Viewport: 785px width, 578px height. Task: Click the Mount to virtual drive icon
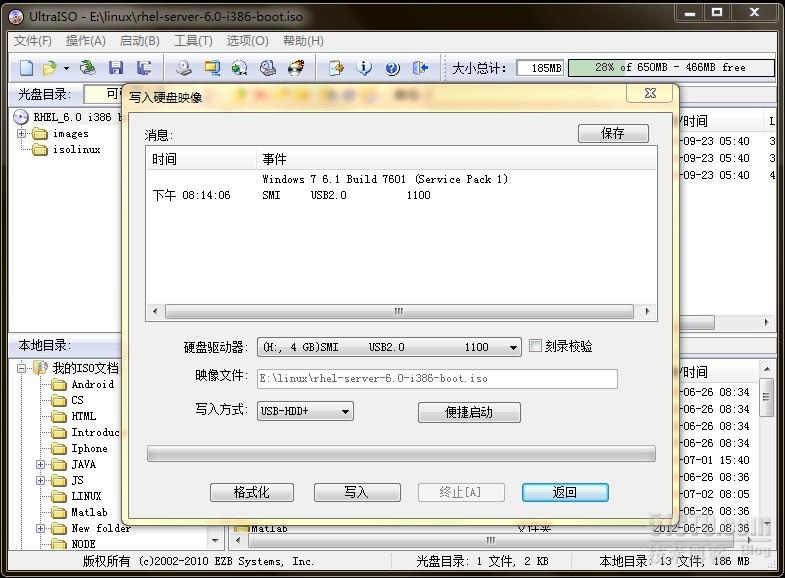[268, 67]
